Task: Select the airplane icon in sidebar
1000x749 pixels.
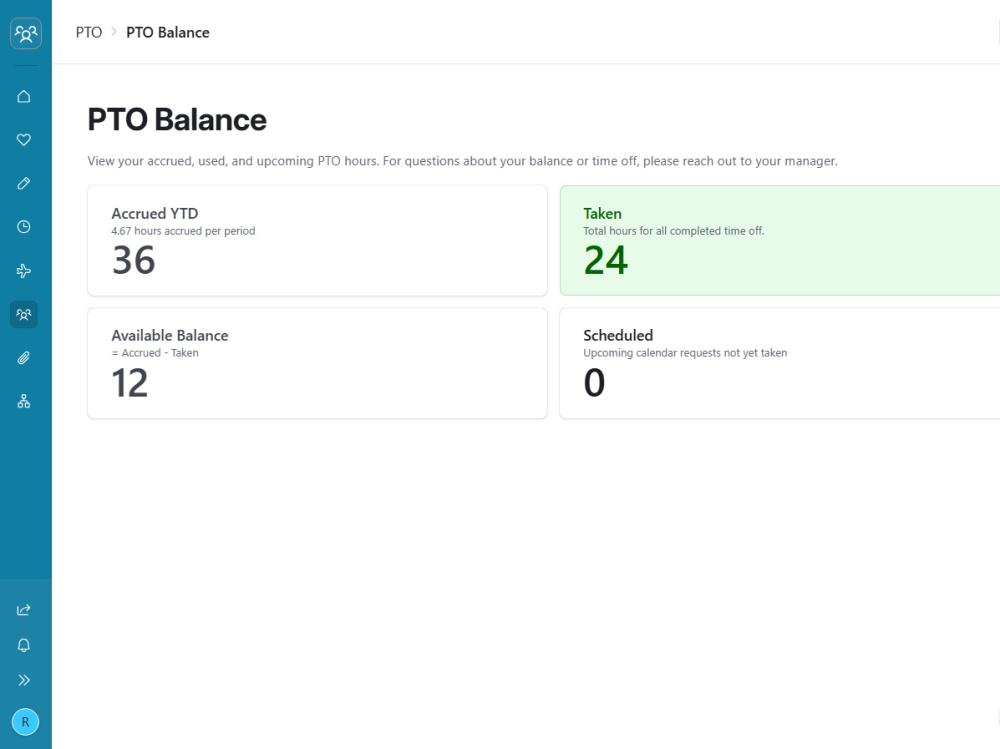Action: click(24, 271)
